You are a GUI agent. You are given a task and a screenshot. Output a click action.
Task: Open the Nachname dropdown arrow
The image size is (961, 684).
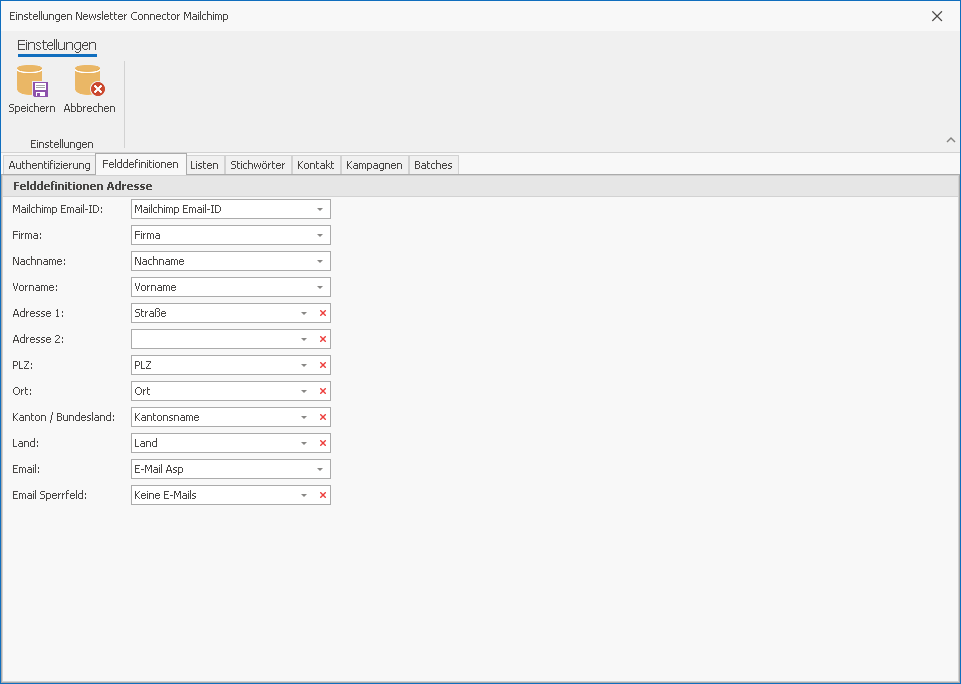(x=320, y=261)
